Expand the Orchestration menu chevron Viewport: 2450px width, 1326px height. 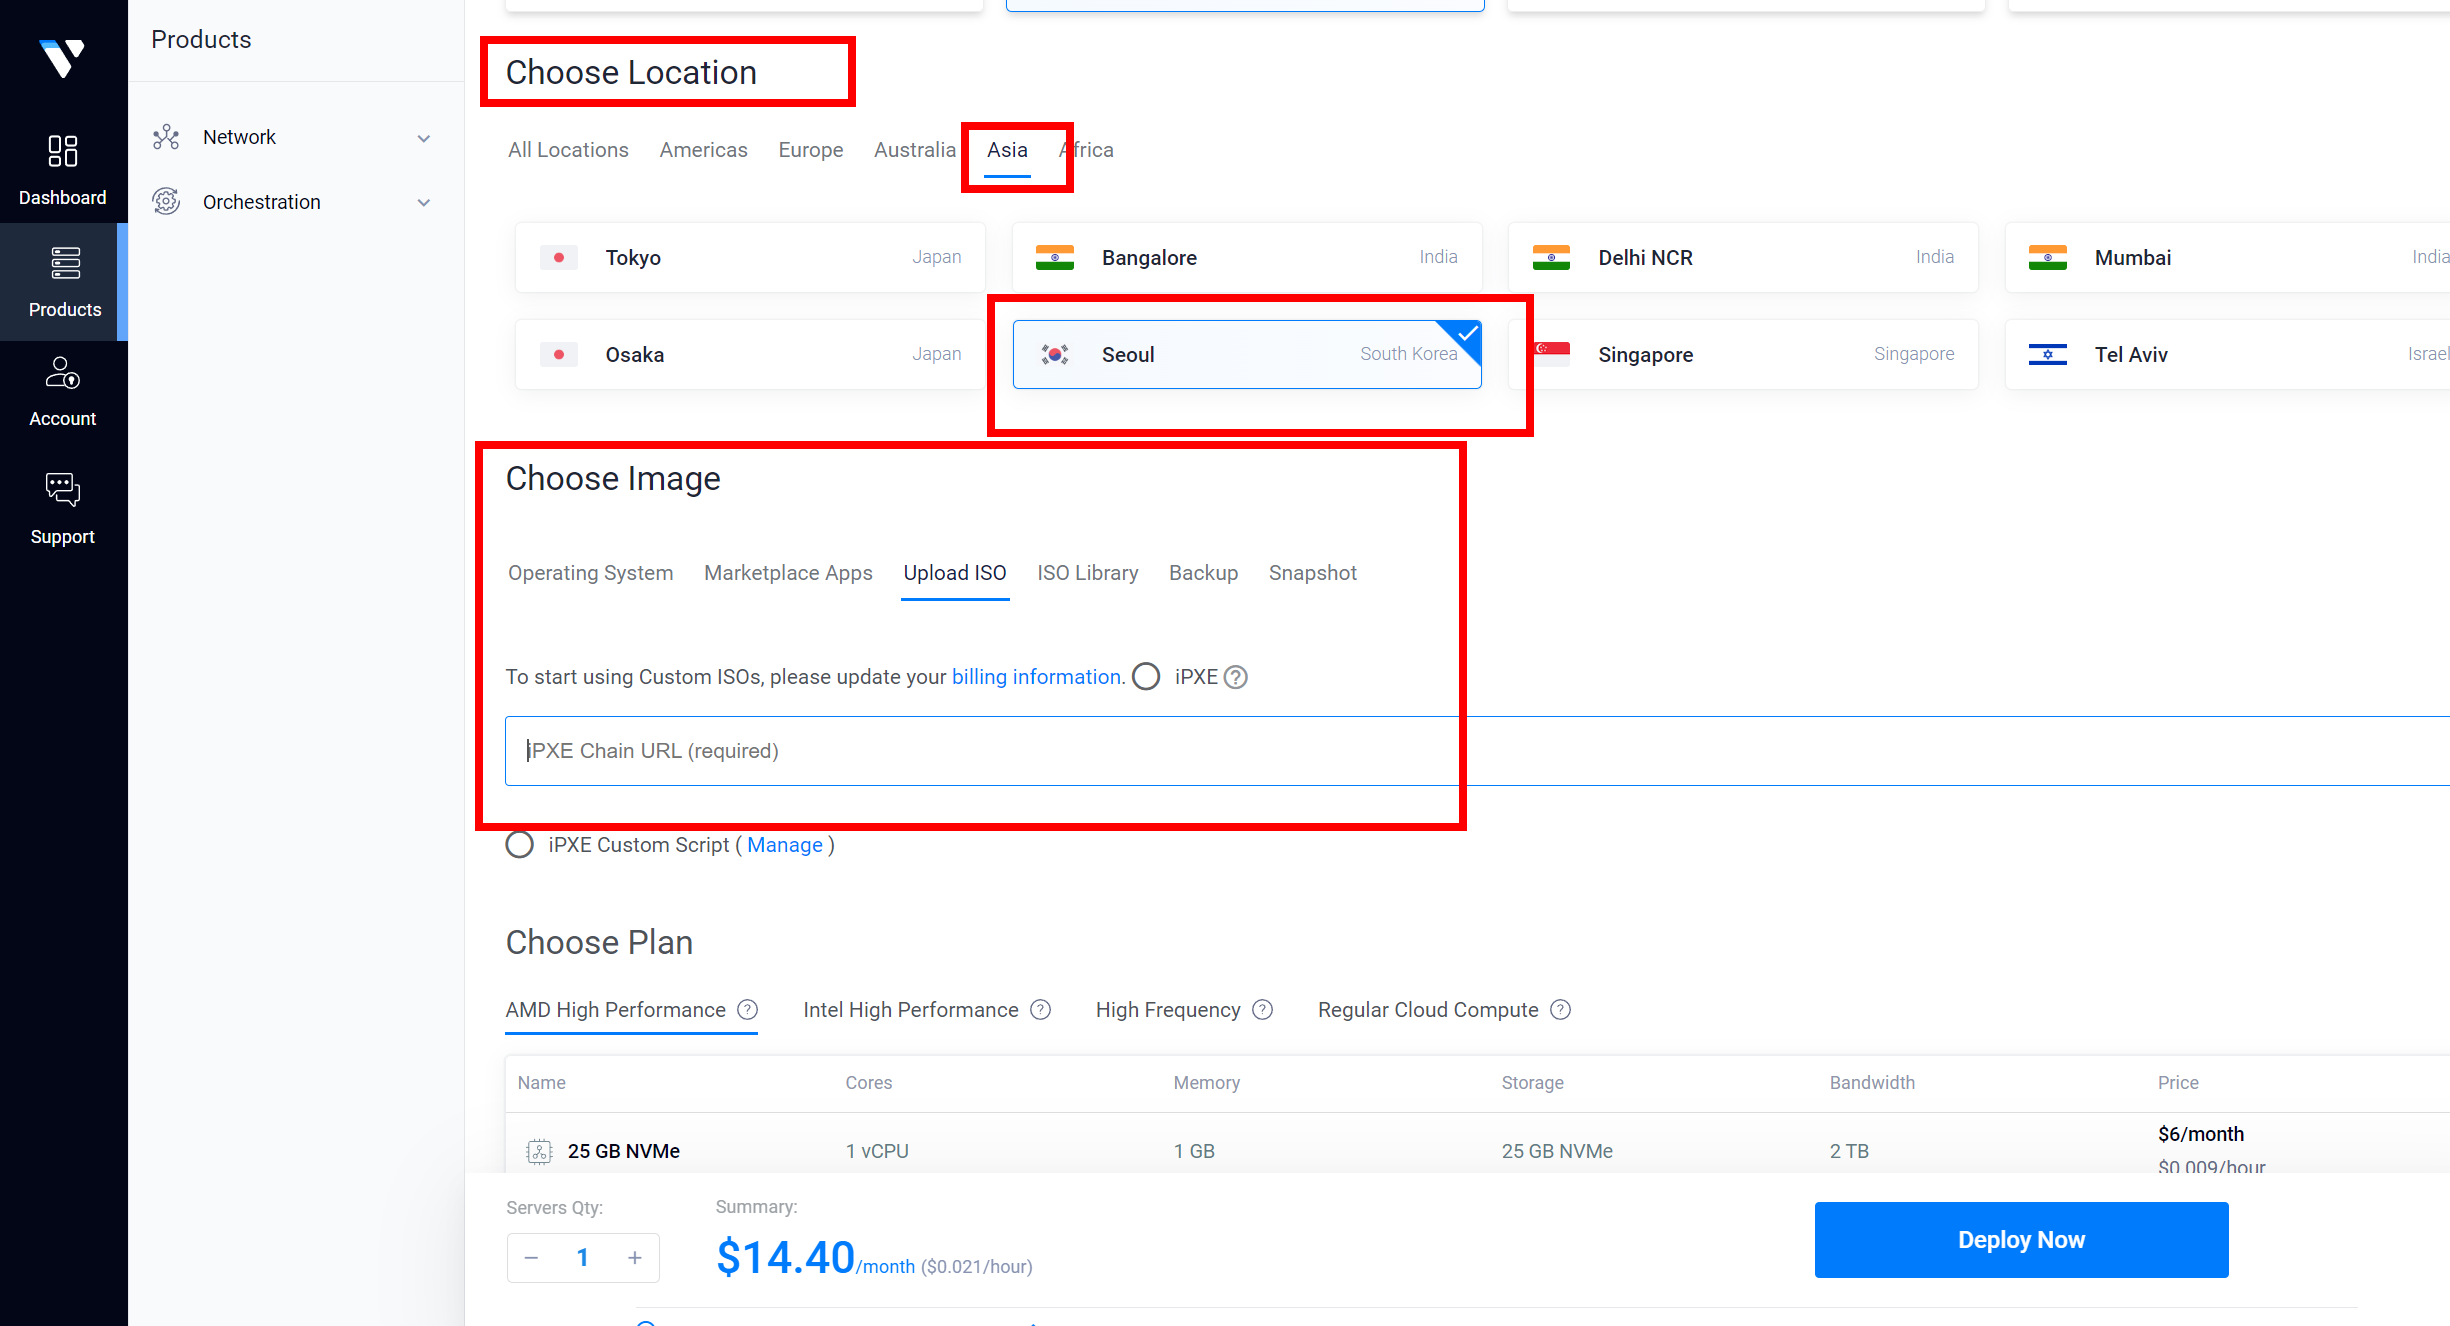tap(424, 203)
